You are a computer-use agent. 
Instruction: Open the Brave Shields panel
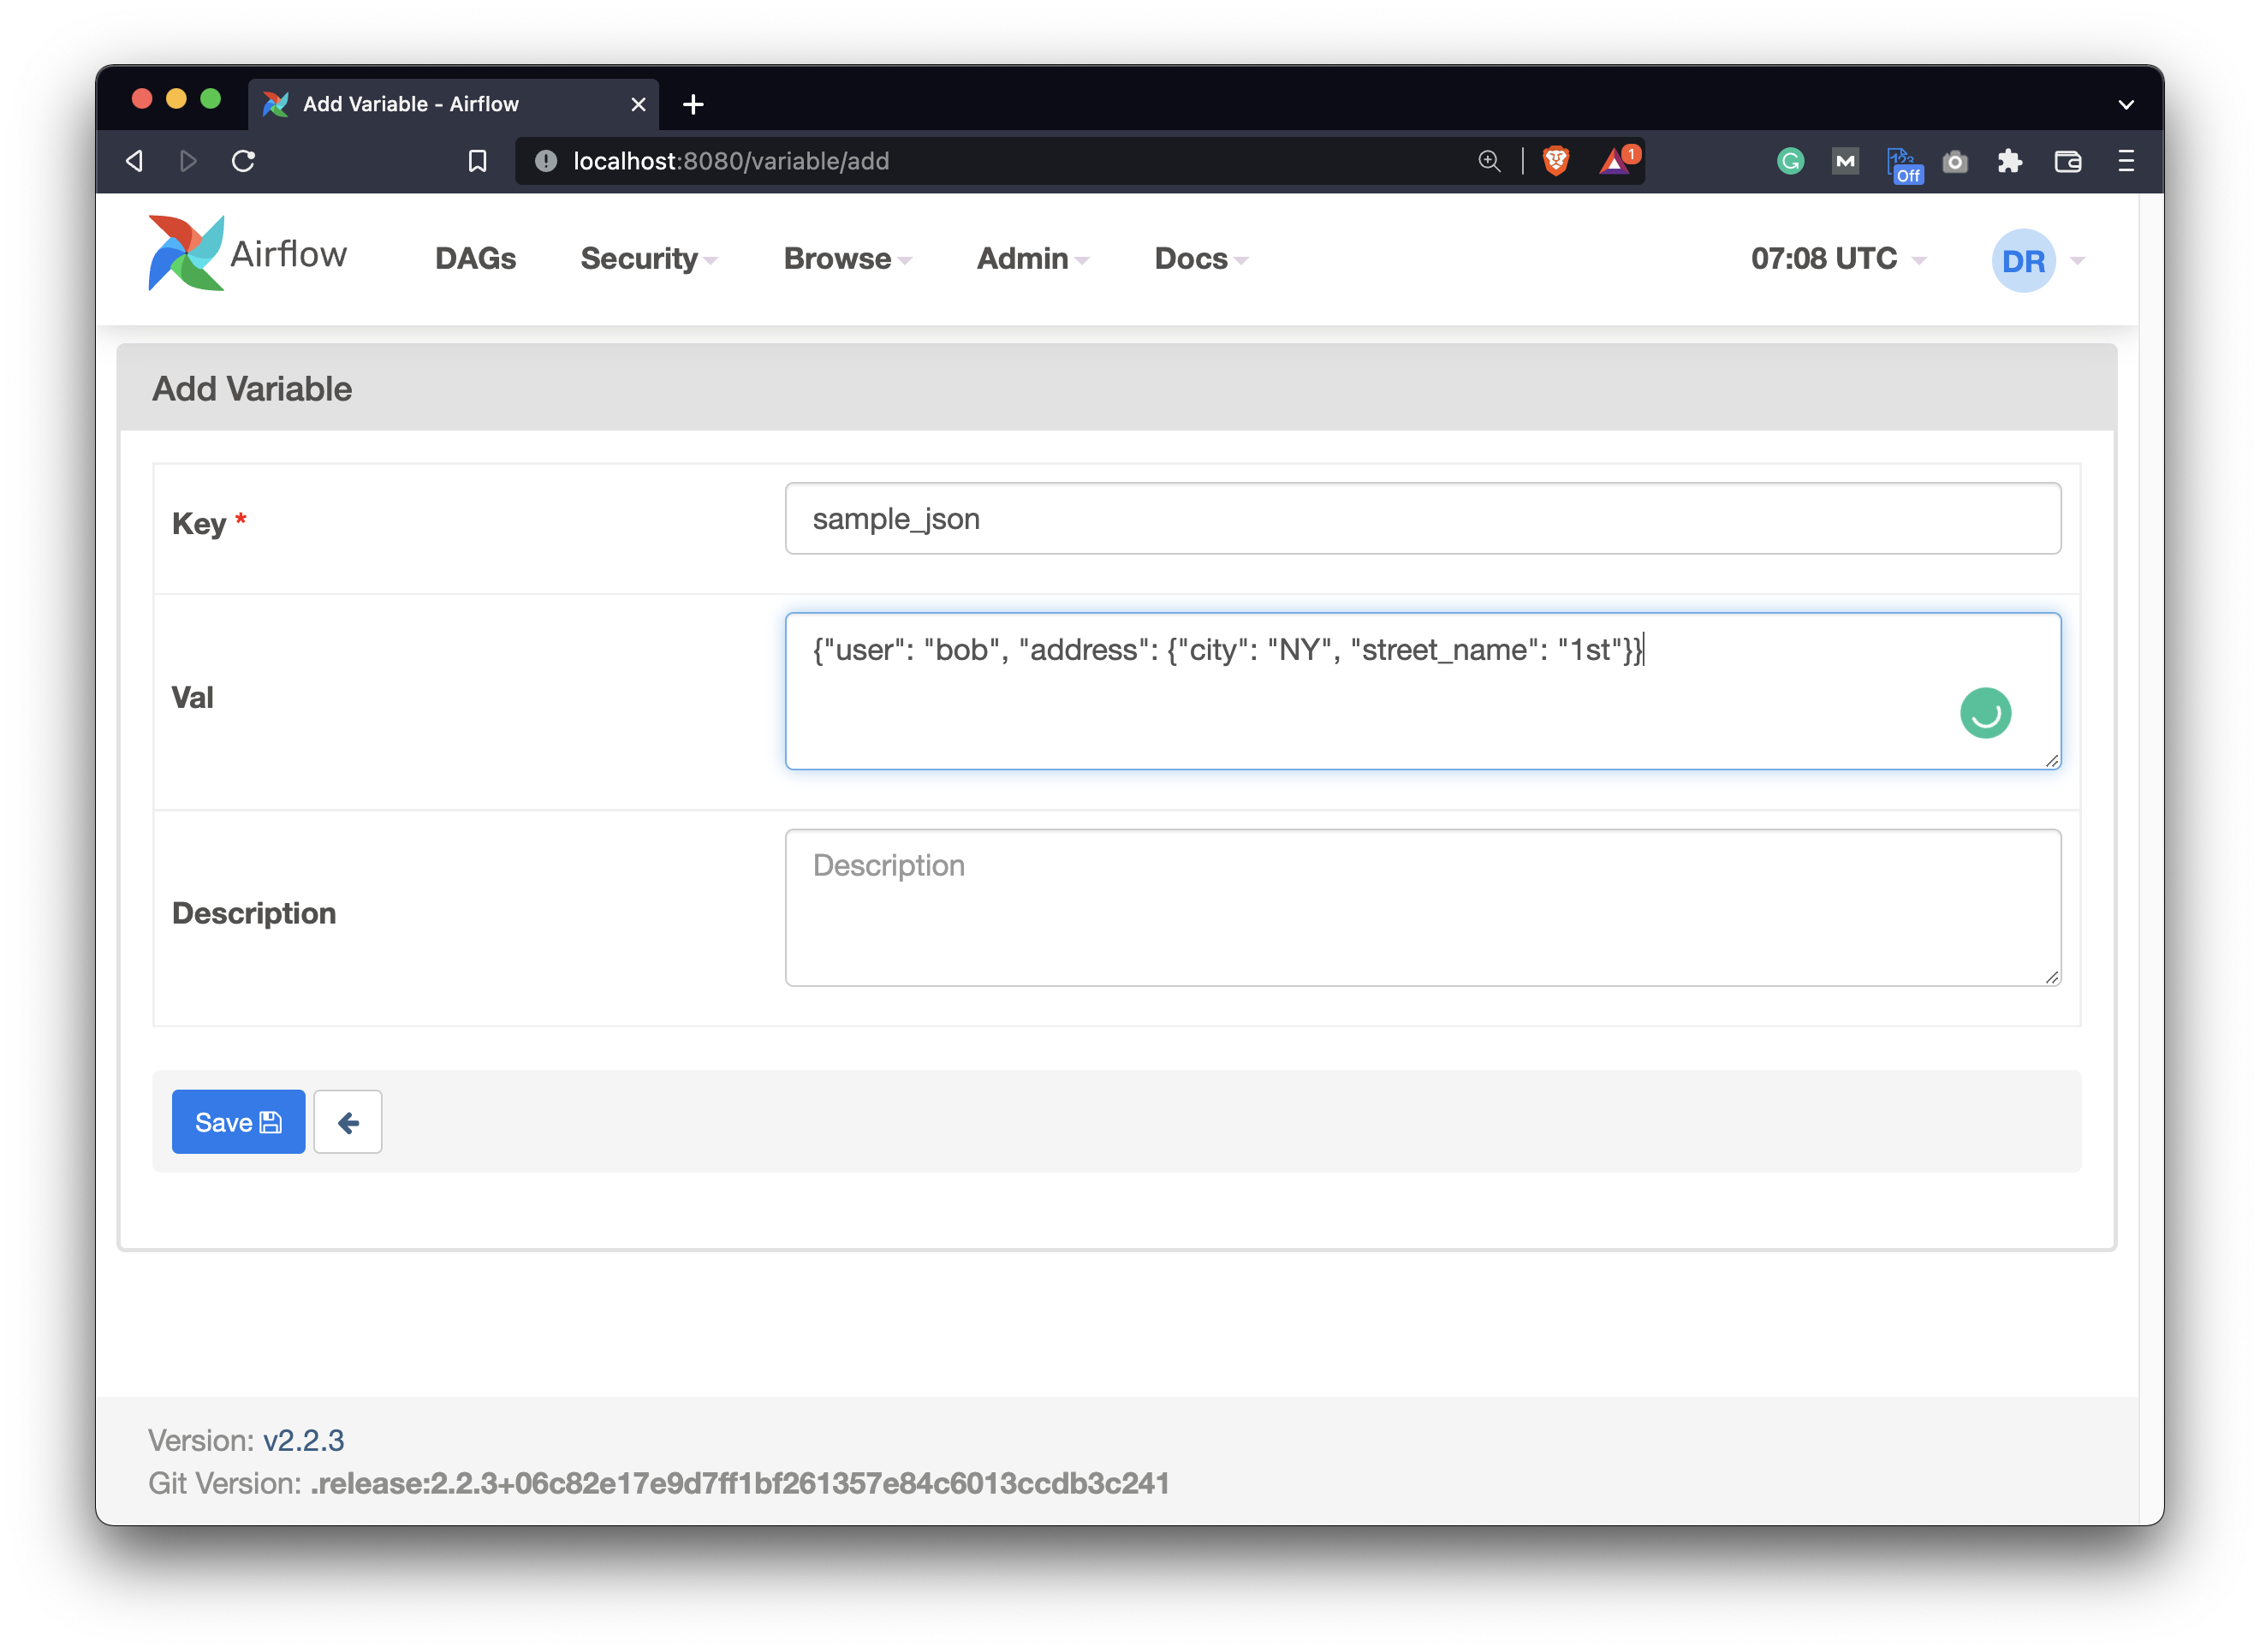coord(1553,160)
